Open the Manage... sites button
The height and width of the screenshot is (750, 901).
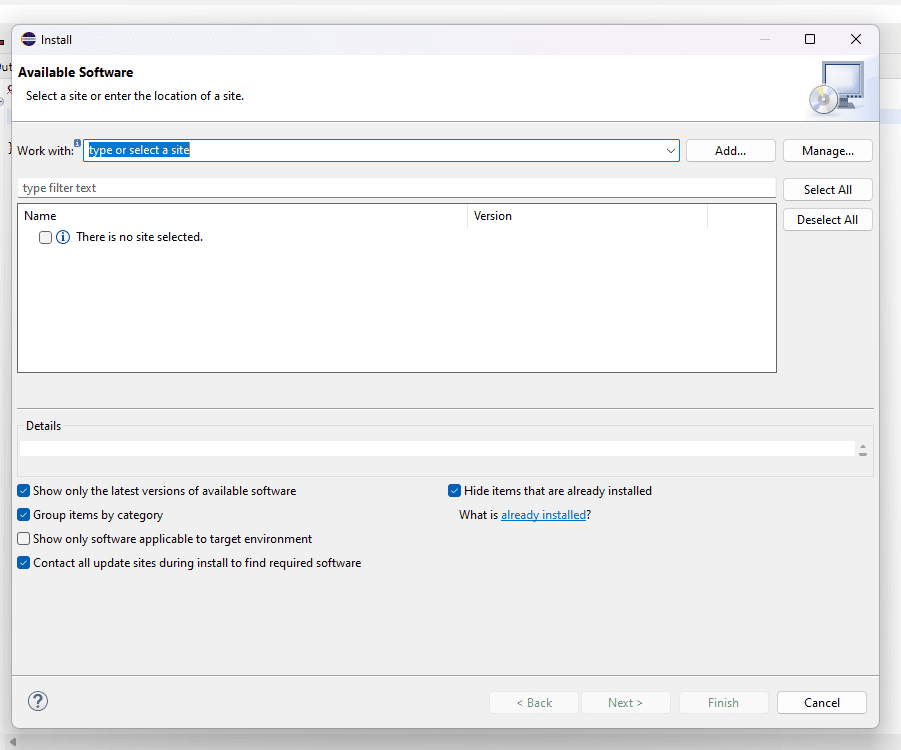coord(827,151)
